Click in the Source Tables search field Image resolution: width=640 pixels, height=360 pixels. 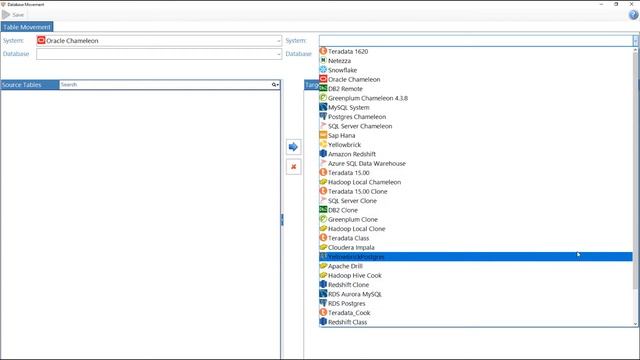point(165,84)
